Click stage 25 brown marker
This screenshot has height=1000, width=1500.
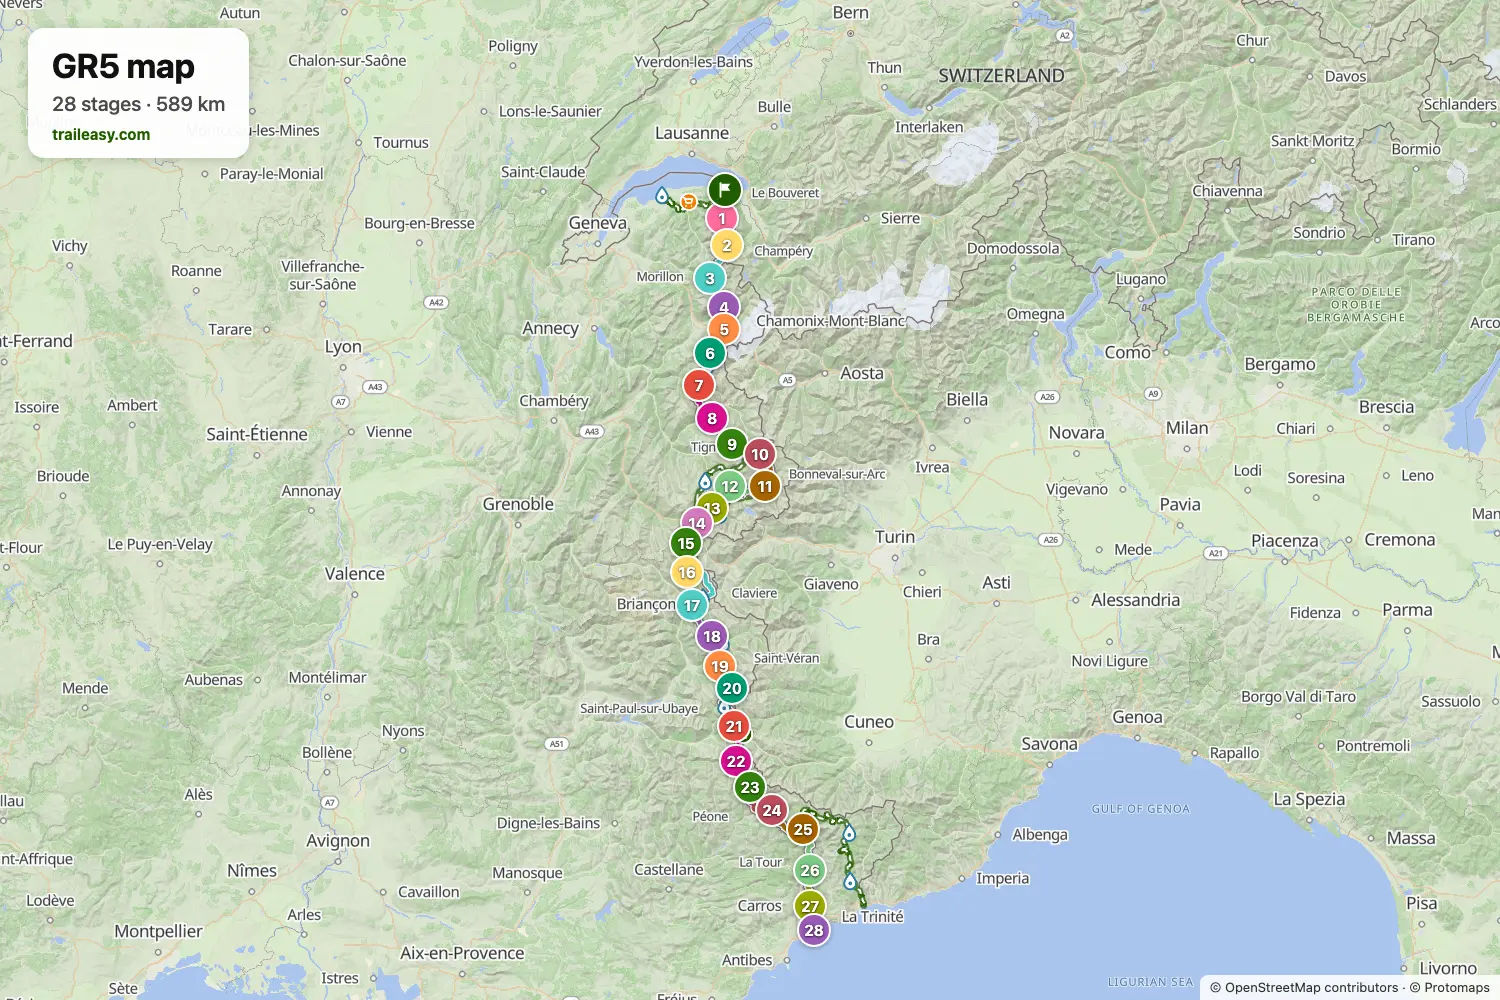(x=803, y=829)
